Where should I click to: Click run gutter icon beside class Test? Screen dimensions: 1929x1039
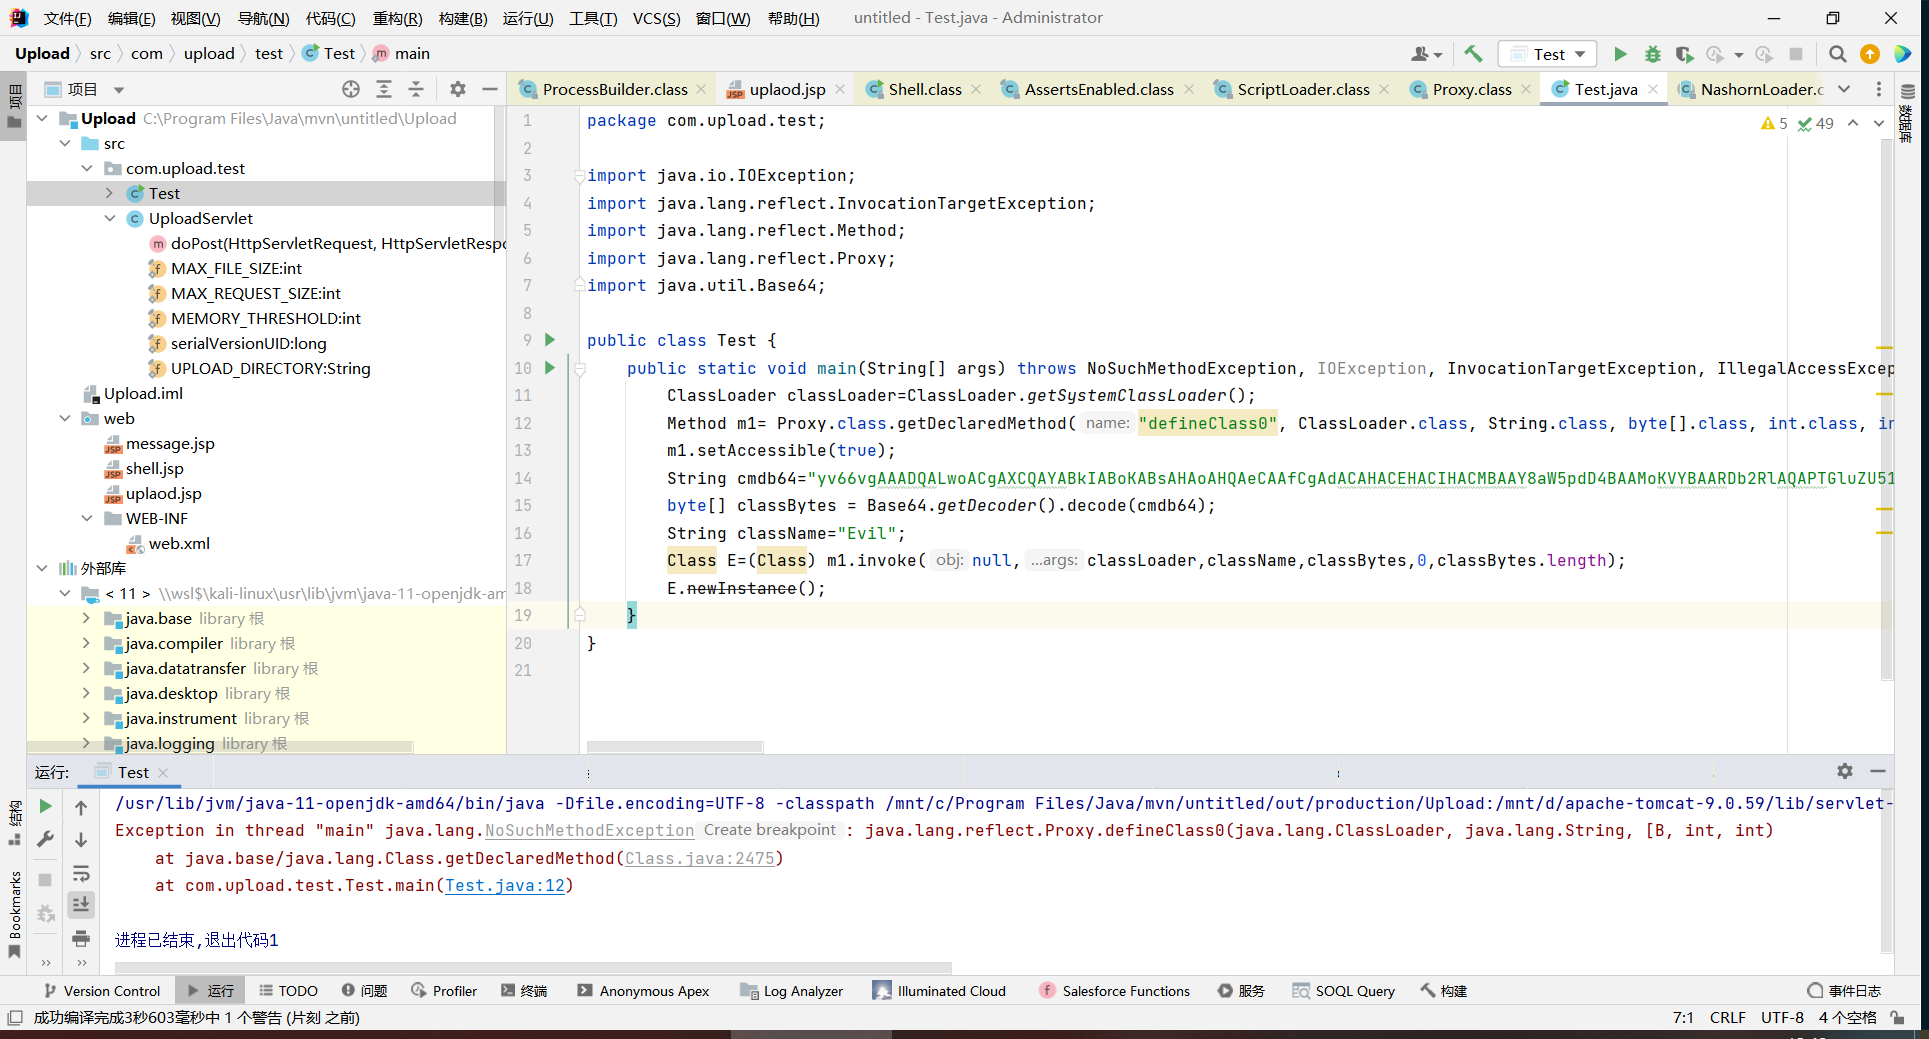tap(550, 340)
